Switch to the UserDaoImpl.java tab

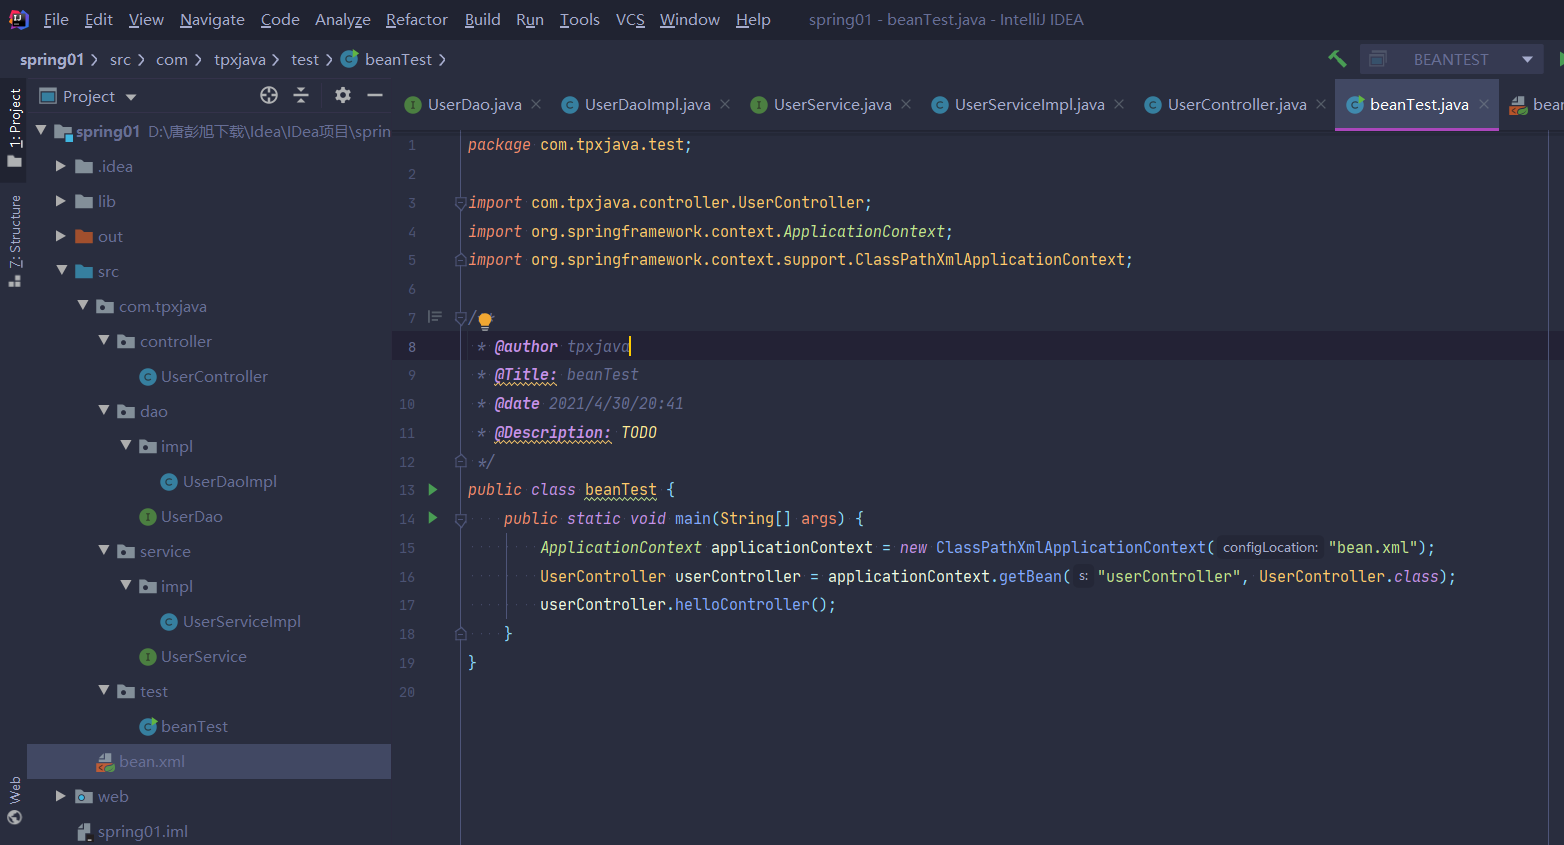pyautogui.click(x=647, y=104)
